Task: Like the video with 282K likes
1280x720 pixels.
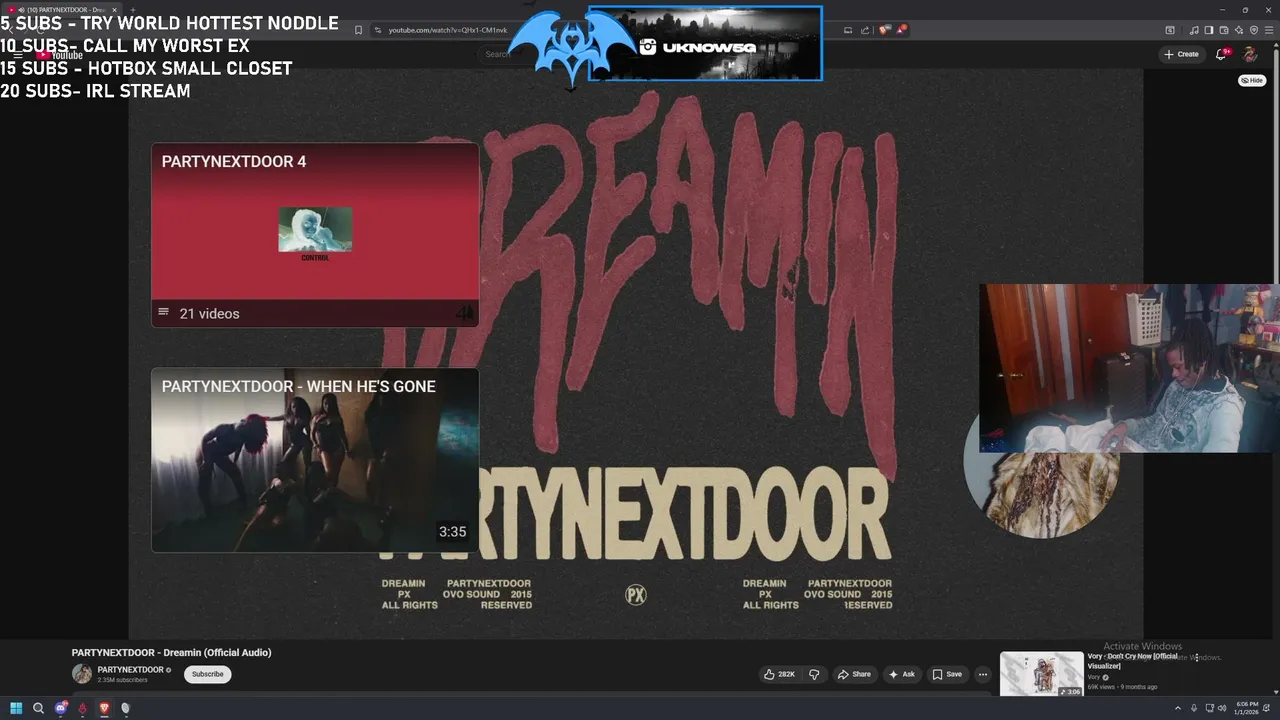Action: (x=779, y=674)
